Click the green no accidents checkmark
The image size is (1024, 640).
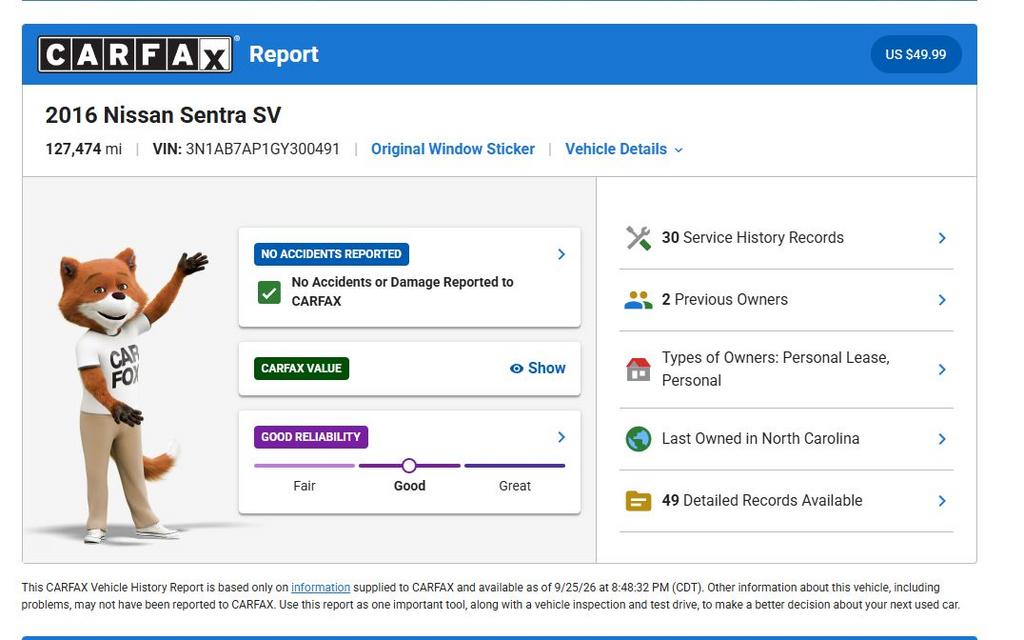tap(269, 292)
